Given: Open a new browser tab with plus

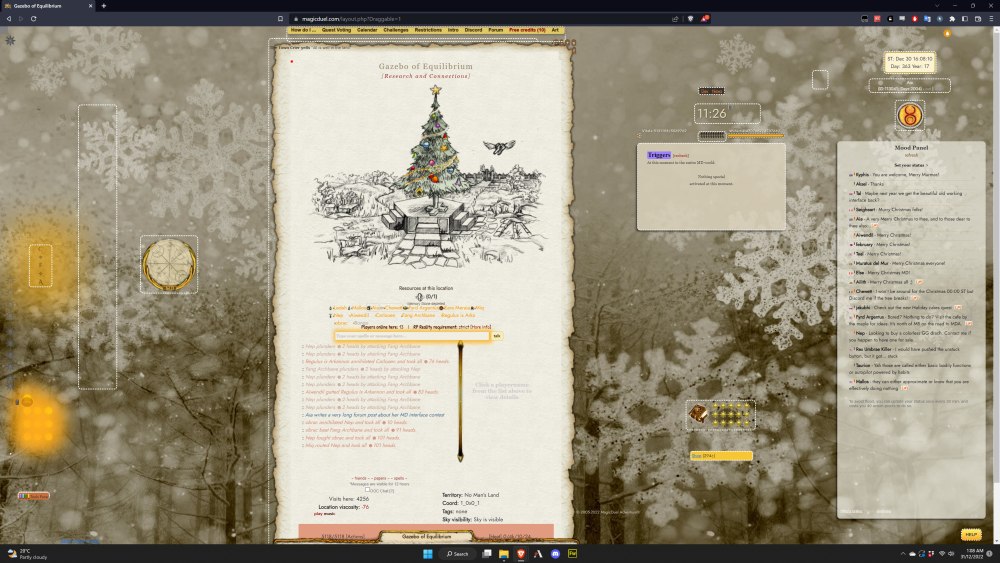Looking at the screenshot, I should (x=103, y=6).
